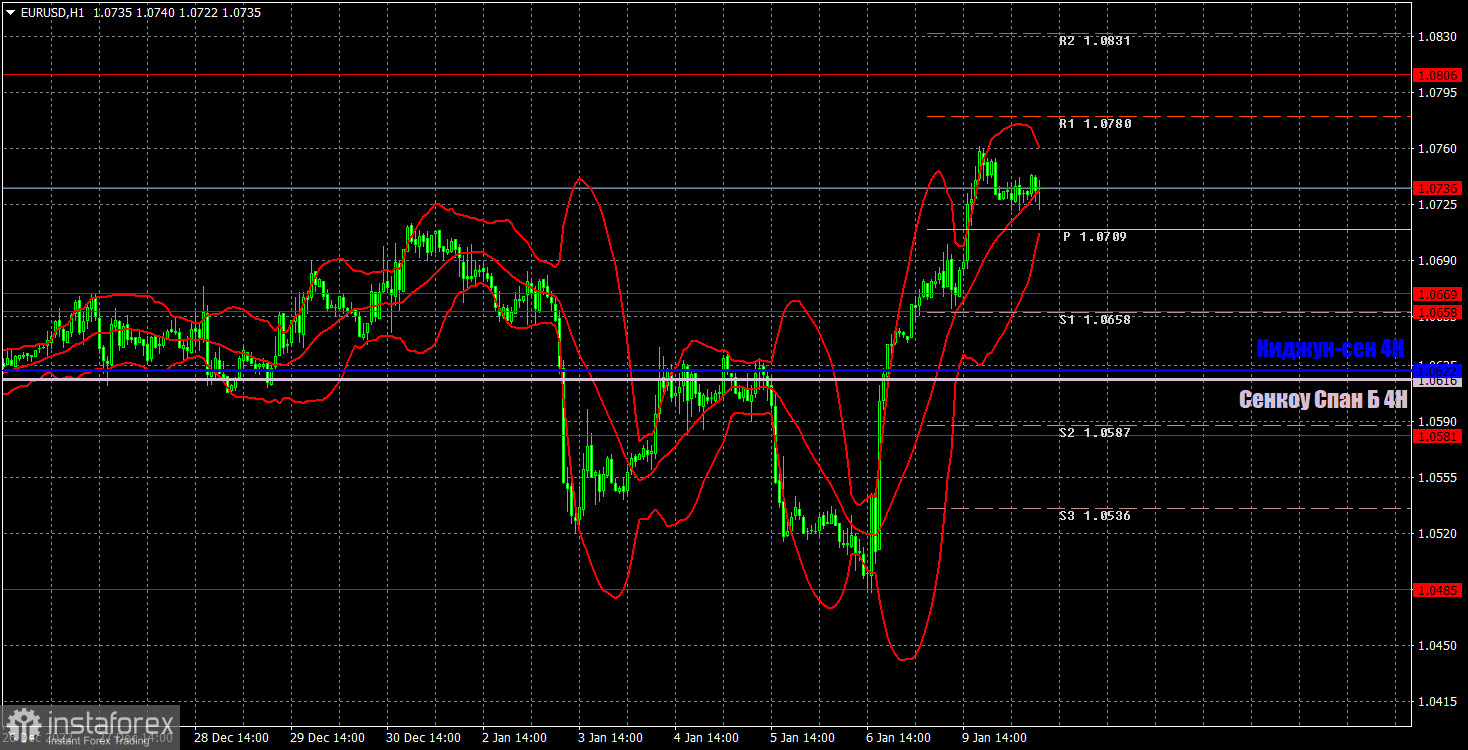Click the 1.0830 value on price axis
1468x750 pixels.
click(x=1438, y=36)
